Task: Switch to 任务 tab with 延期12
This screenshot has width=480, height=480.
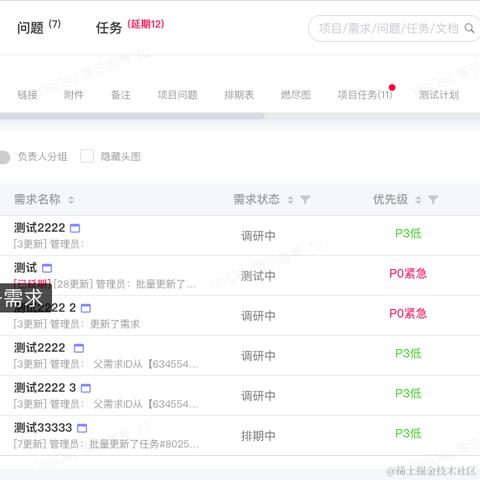Action: [130, 27]
